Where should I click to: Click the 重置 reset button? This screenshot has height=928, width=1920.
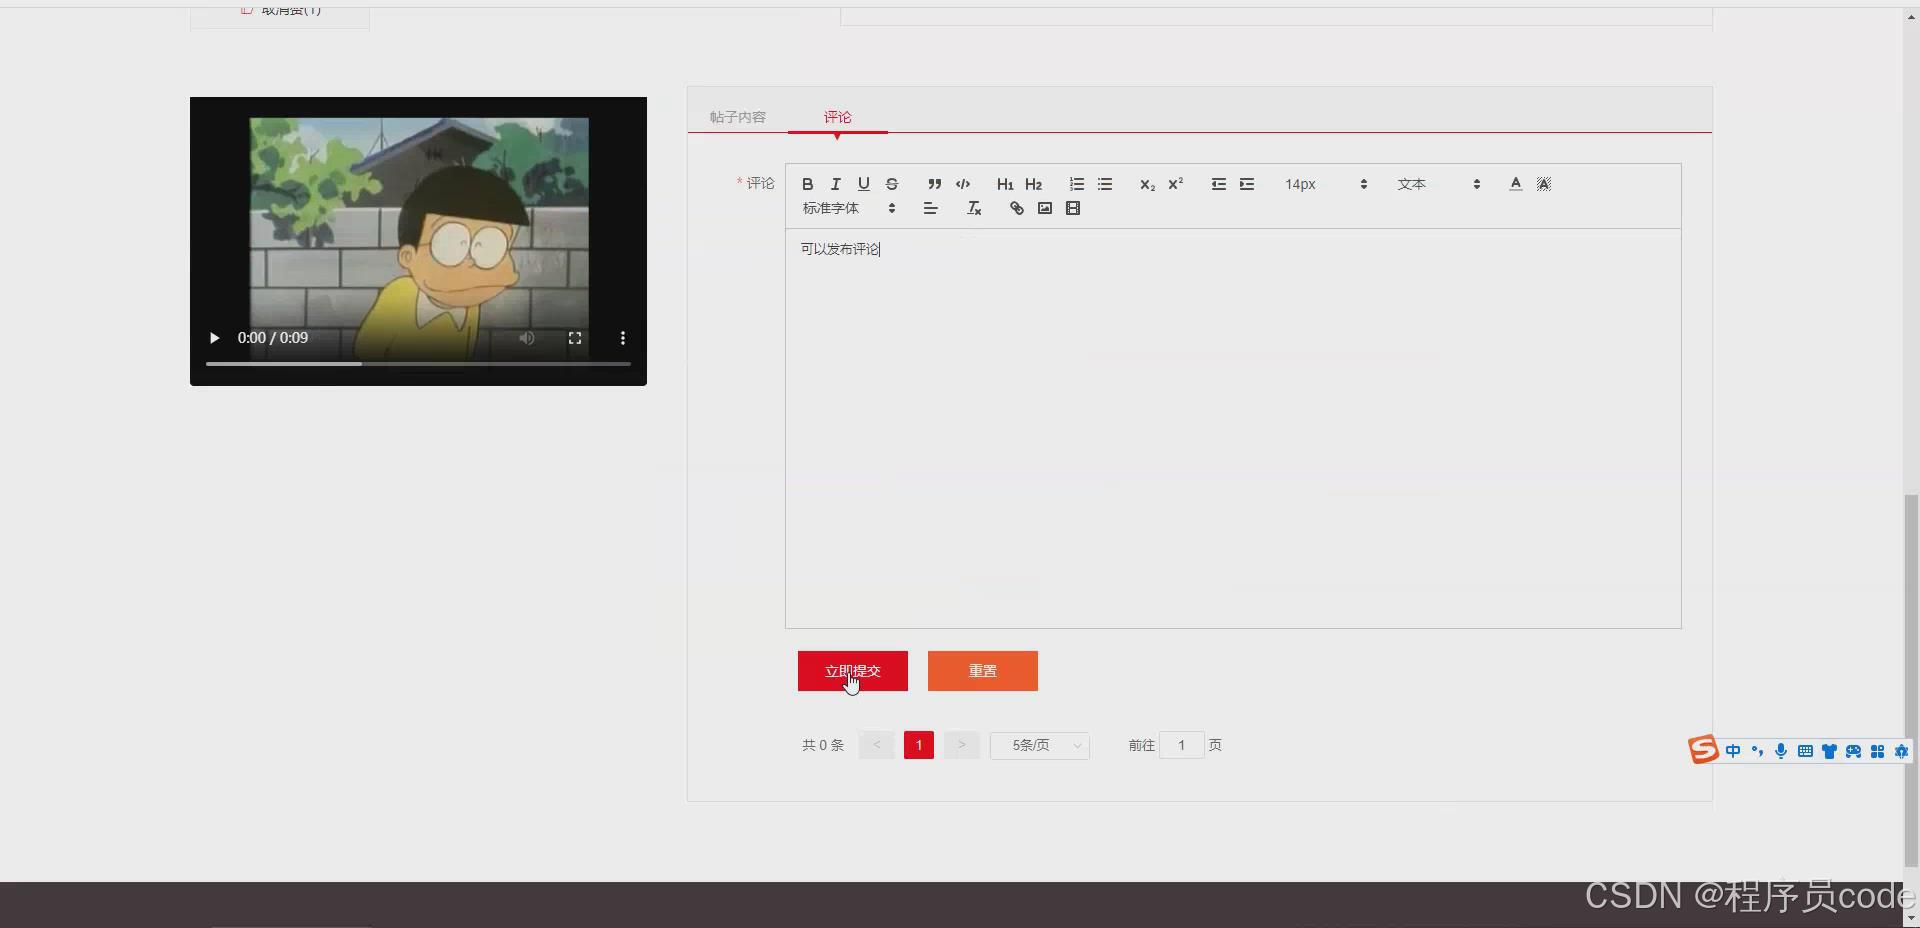click(983, 671)
